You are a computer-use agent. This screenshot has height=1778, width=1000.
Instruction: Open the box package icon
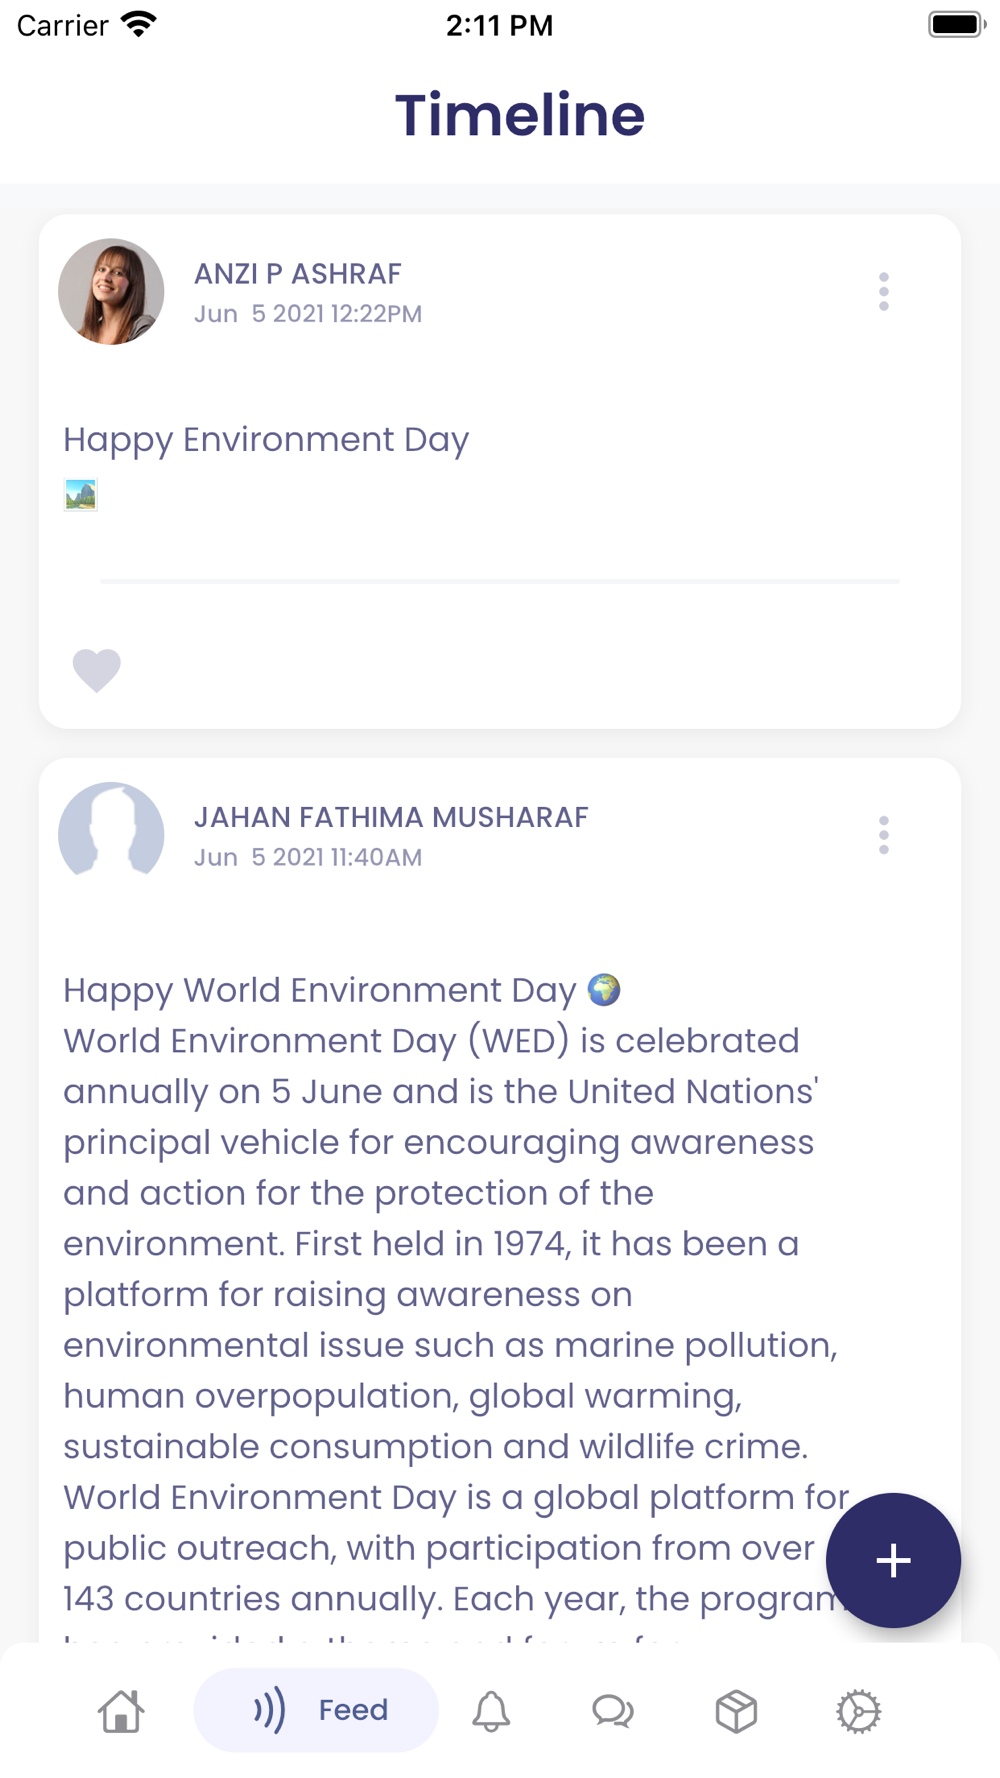pos(736,1711)
